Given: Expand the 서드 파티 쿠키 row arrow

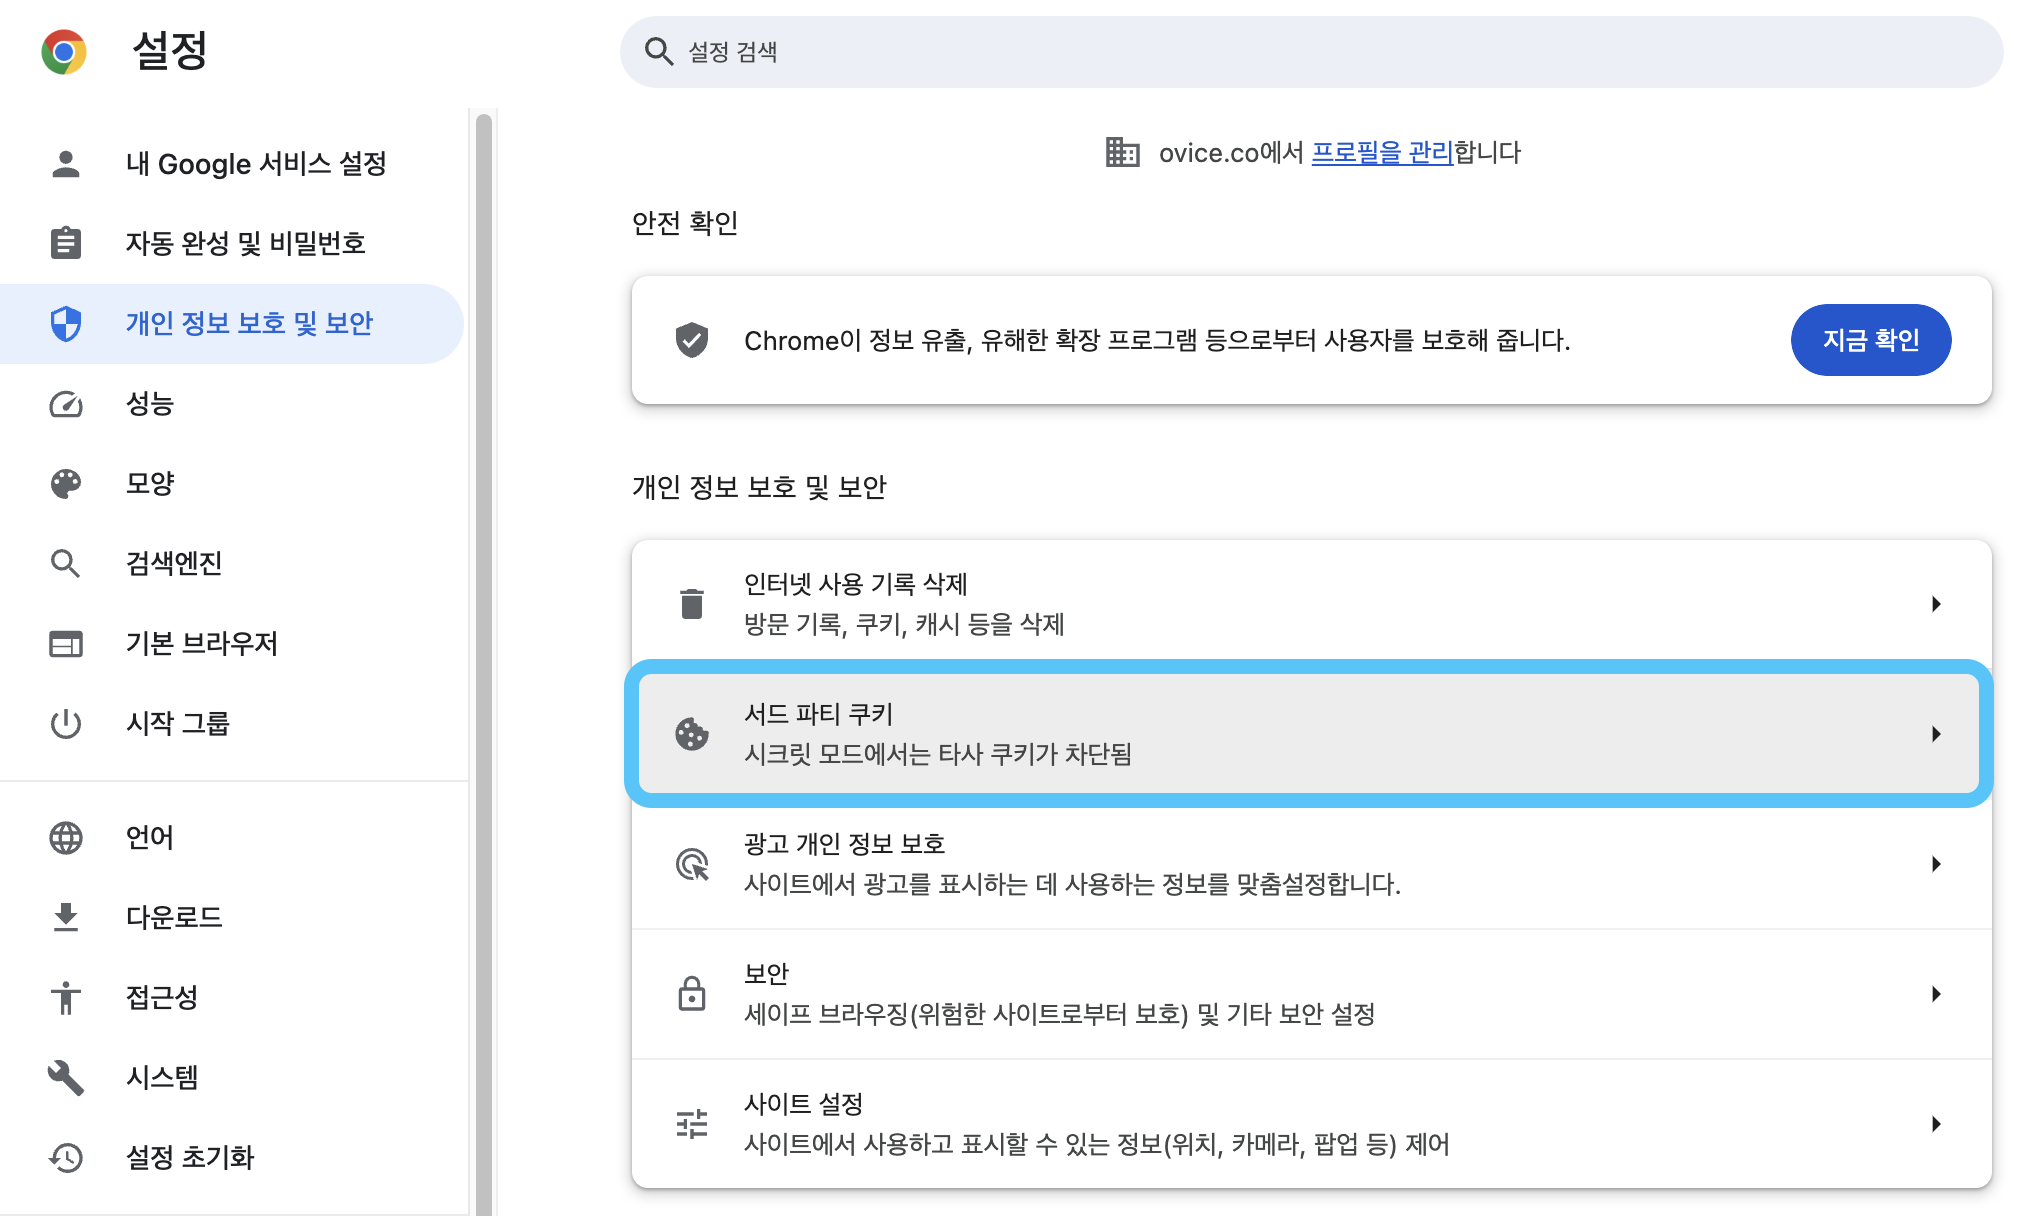Looking at the screenshot, I should (1936, 734).
